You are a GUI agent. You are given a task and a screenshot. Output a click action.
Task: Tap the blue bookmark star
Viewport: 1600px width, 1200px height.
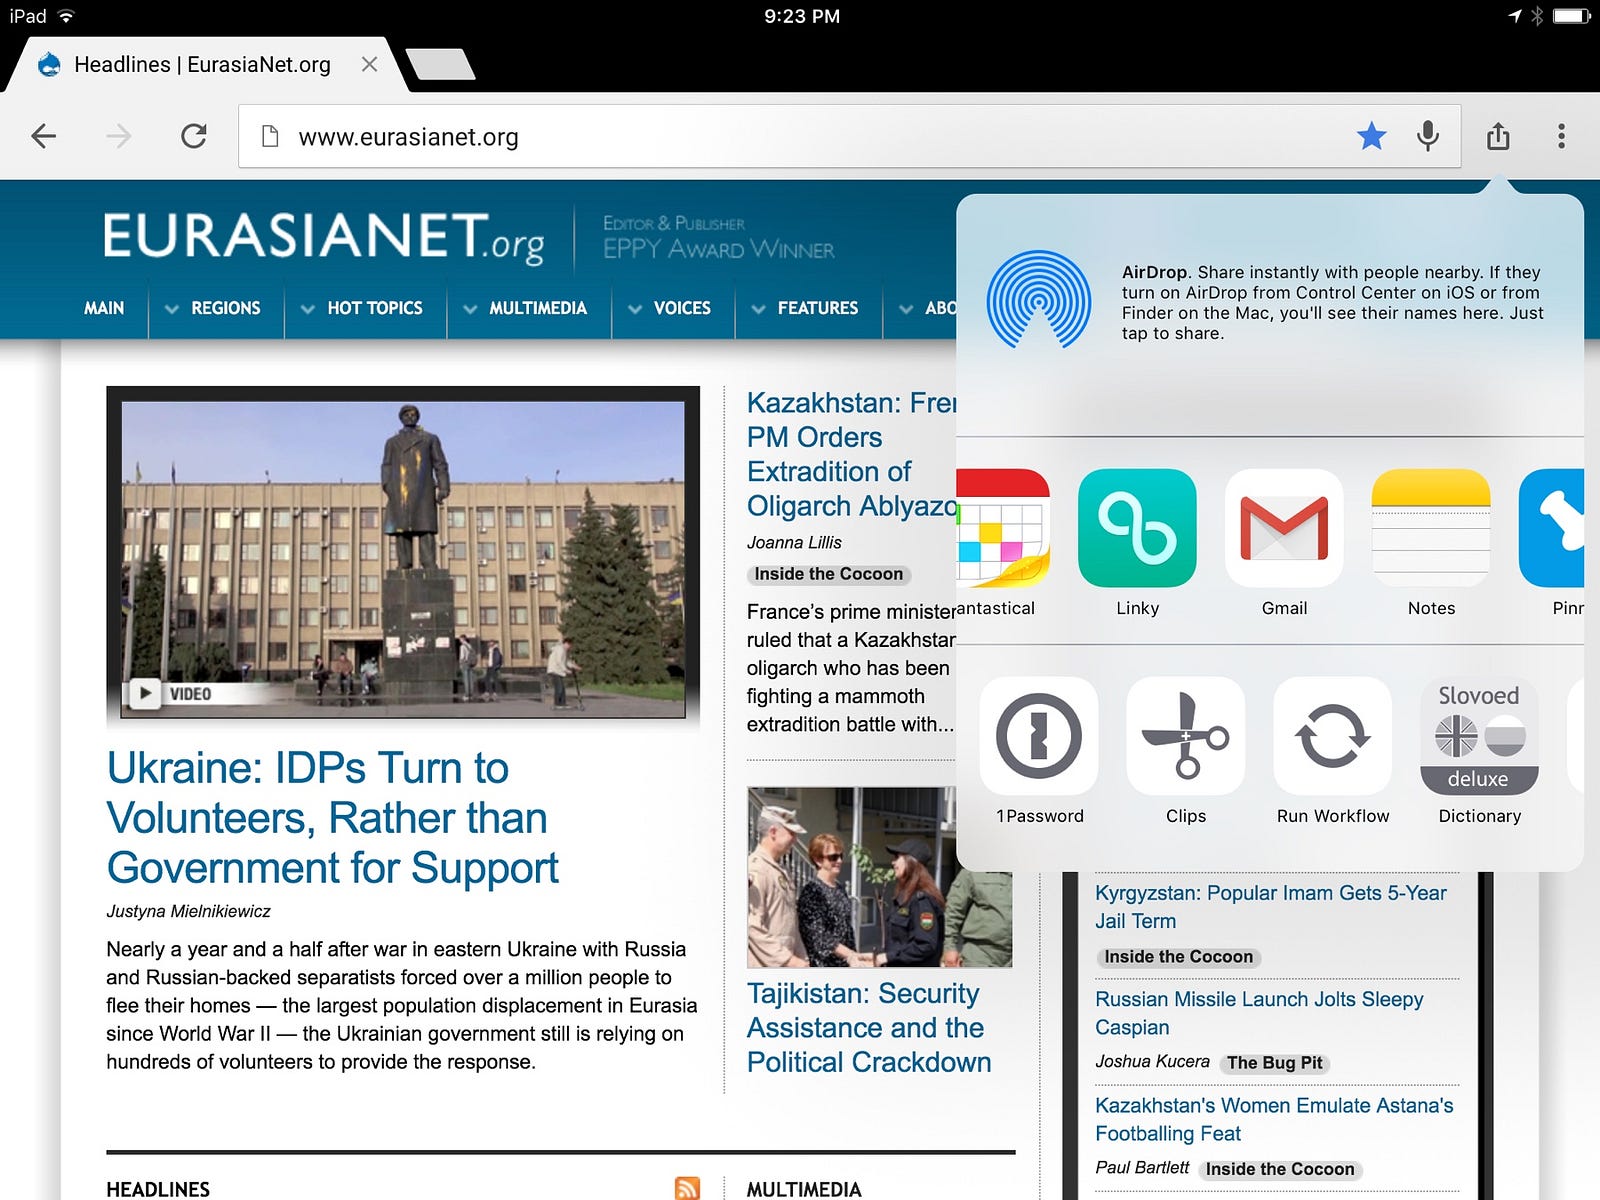tap(1372, 136)
